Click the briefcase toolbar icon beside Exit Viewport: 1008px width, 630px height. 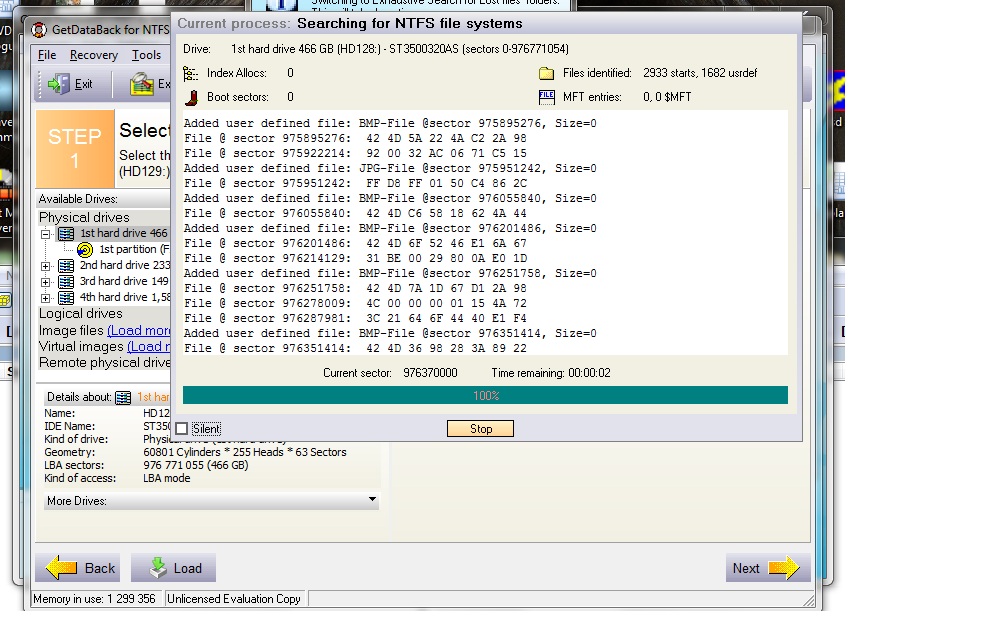[142, 84]
